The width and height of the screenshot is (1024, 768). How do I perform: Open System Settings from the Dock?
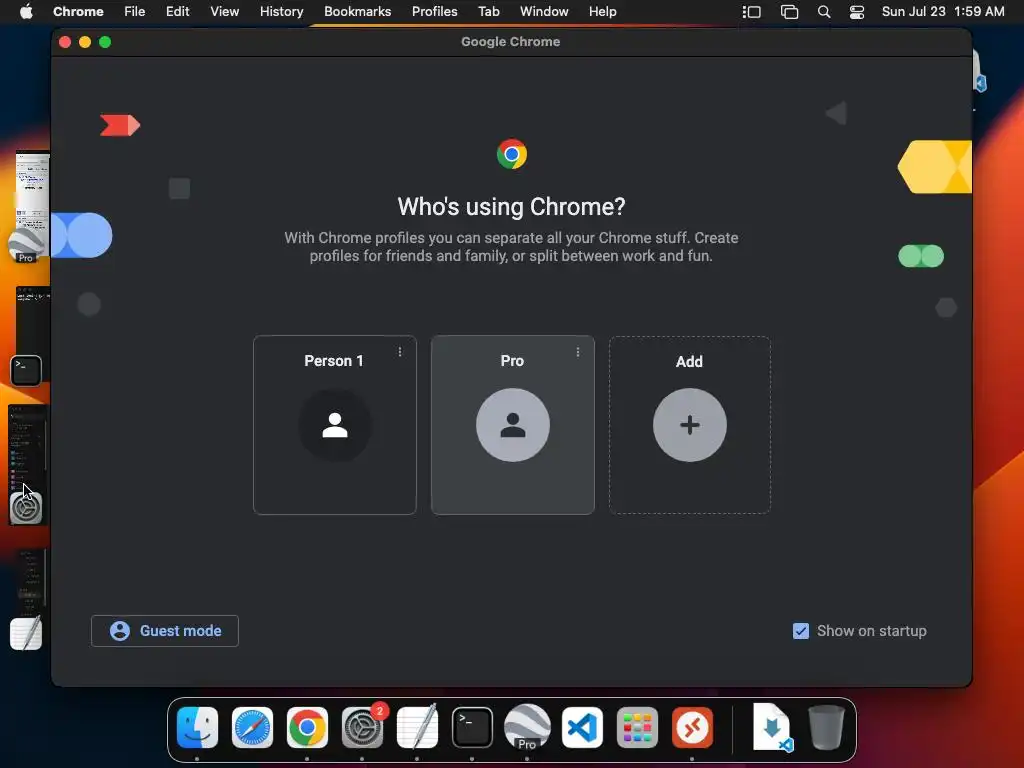coord(362,727)
